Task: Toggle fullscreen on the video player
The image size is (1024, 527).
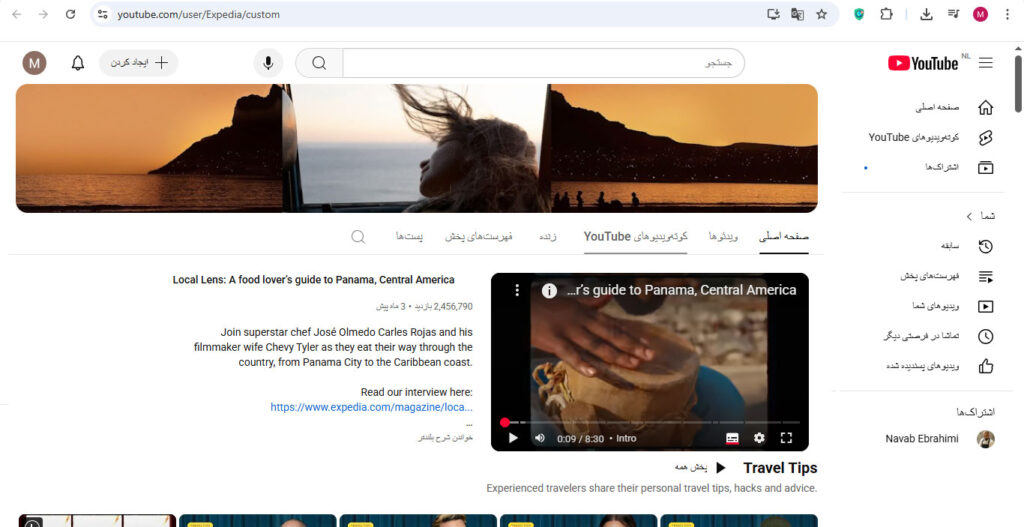Action: pyautogui.click(x=786, y=438)
